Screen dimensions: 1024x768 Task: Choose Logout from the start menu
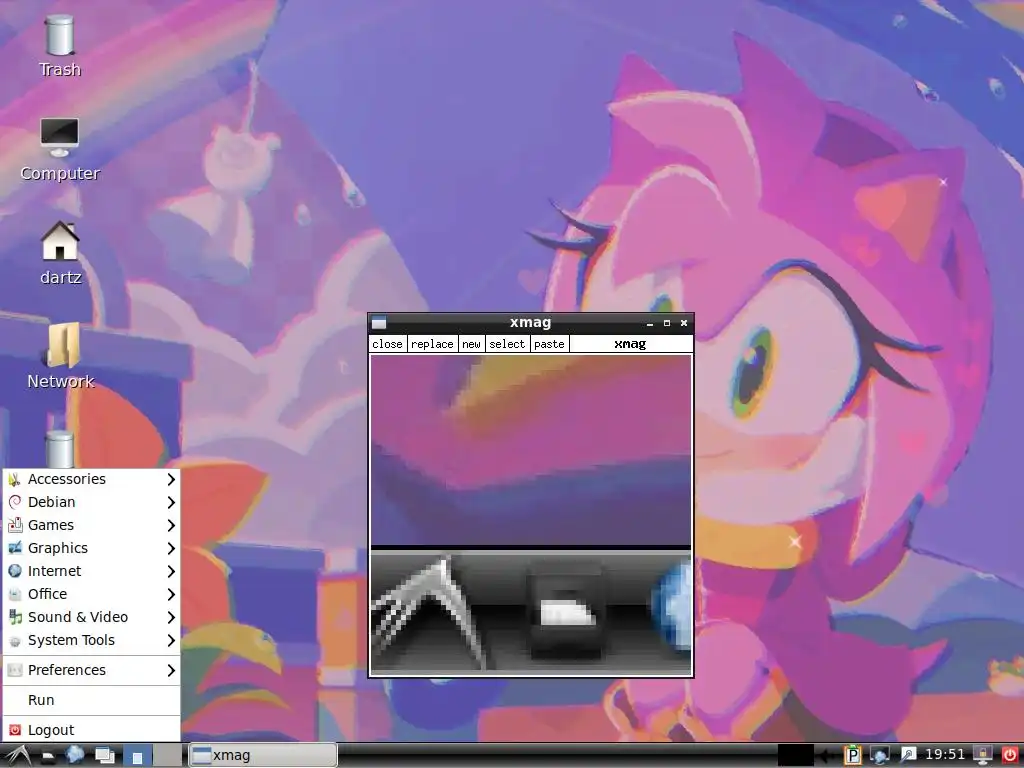91,730
